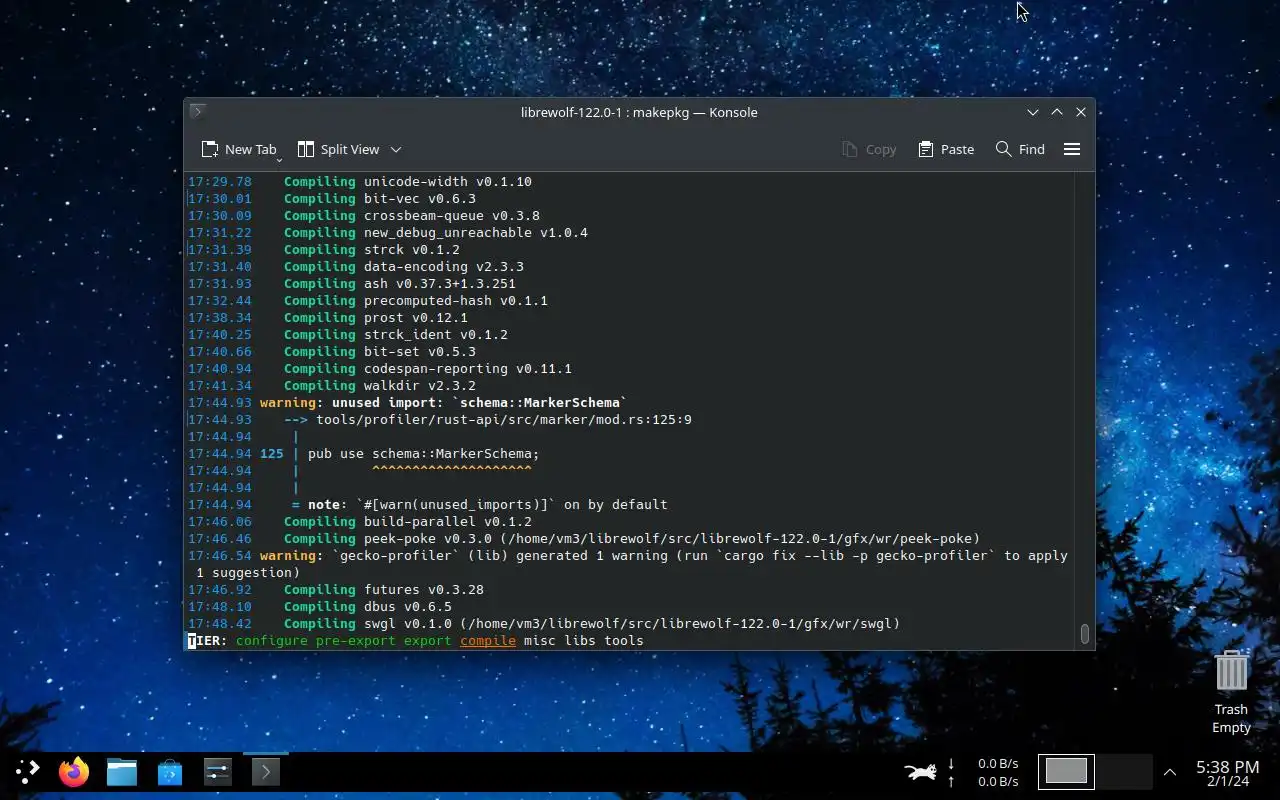Switch to the second virtual desktop
Screen dimensions: 1280x800
(x=1124, y=771)
